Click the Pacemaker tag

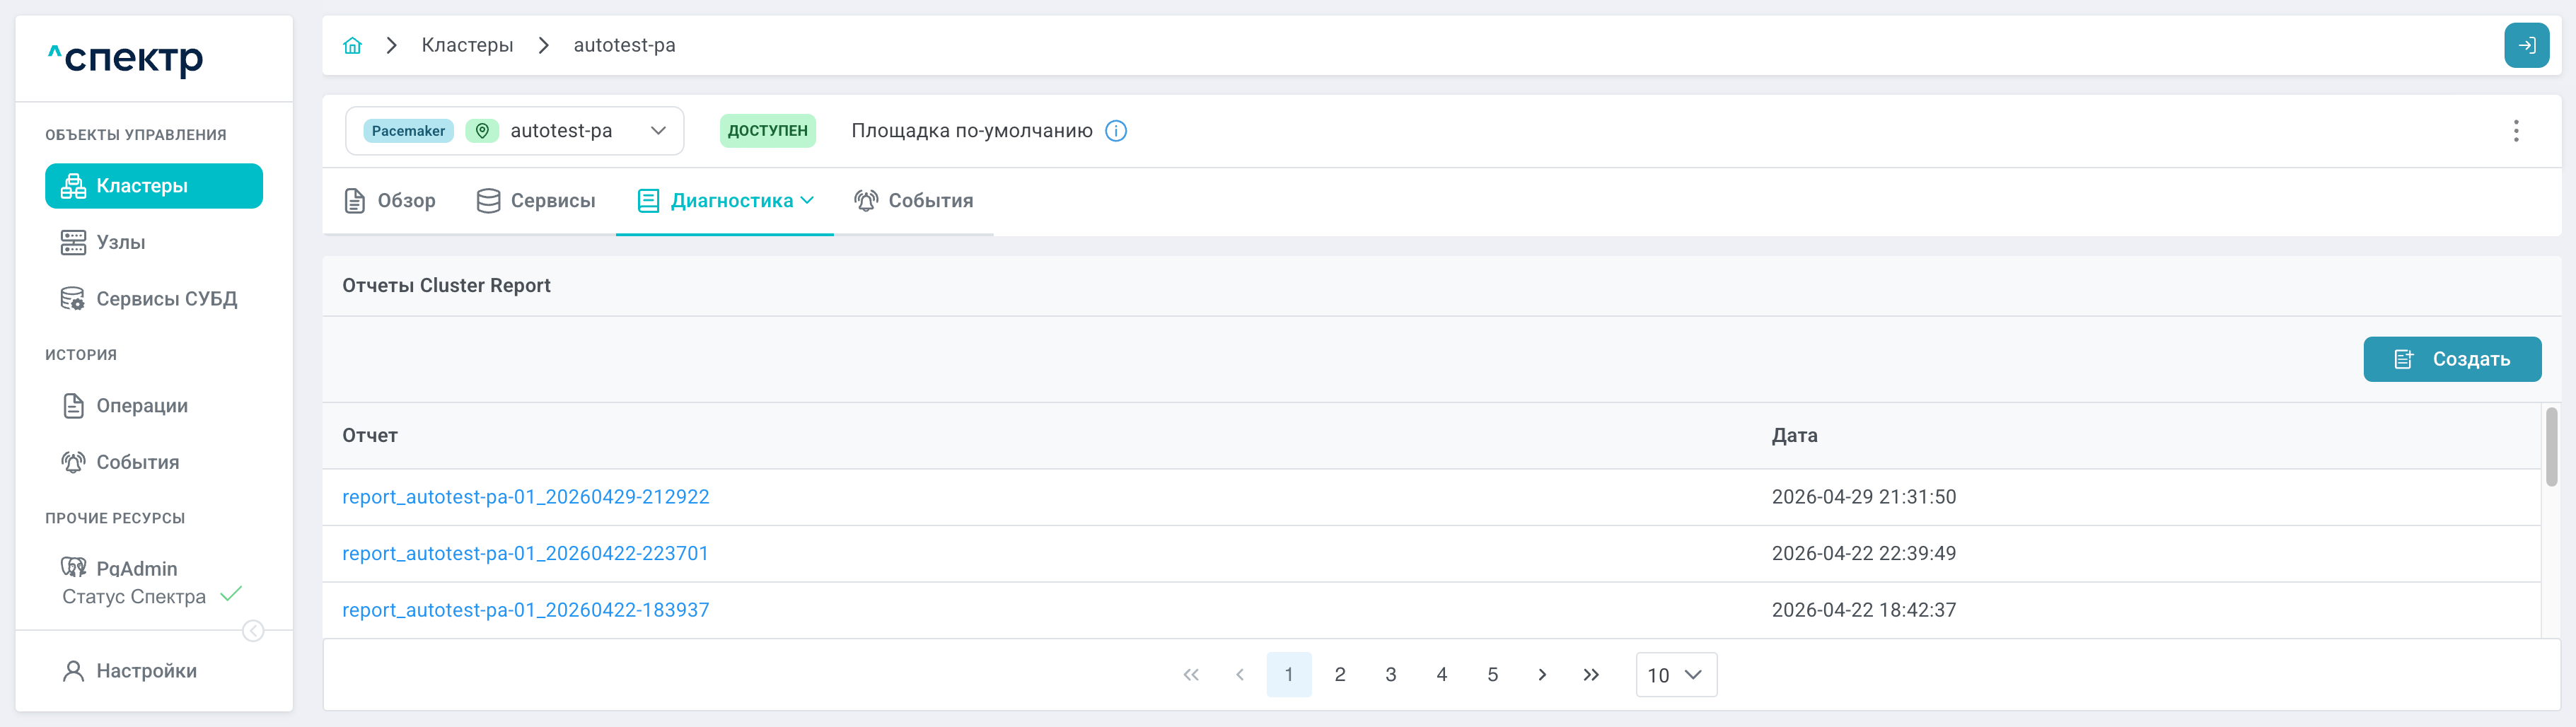tap(408, 131)
